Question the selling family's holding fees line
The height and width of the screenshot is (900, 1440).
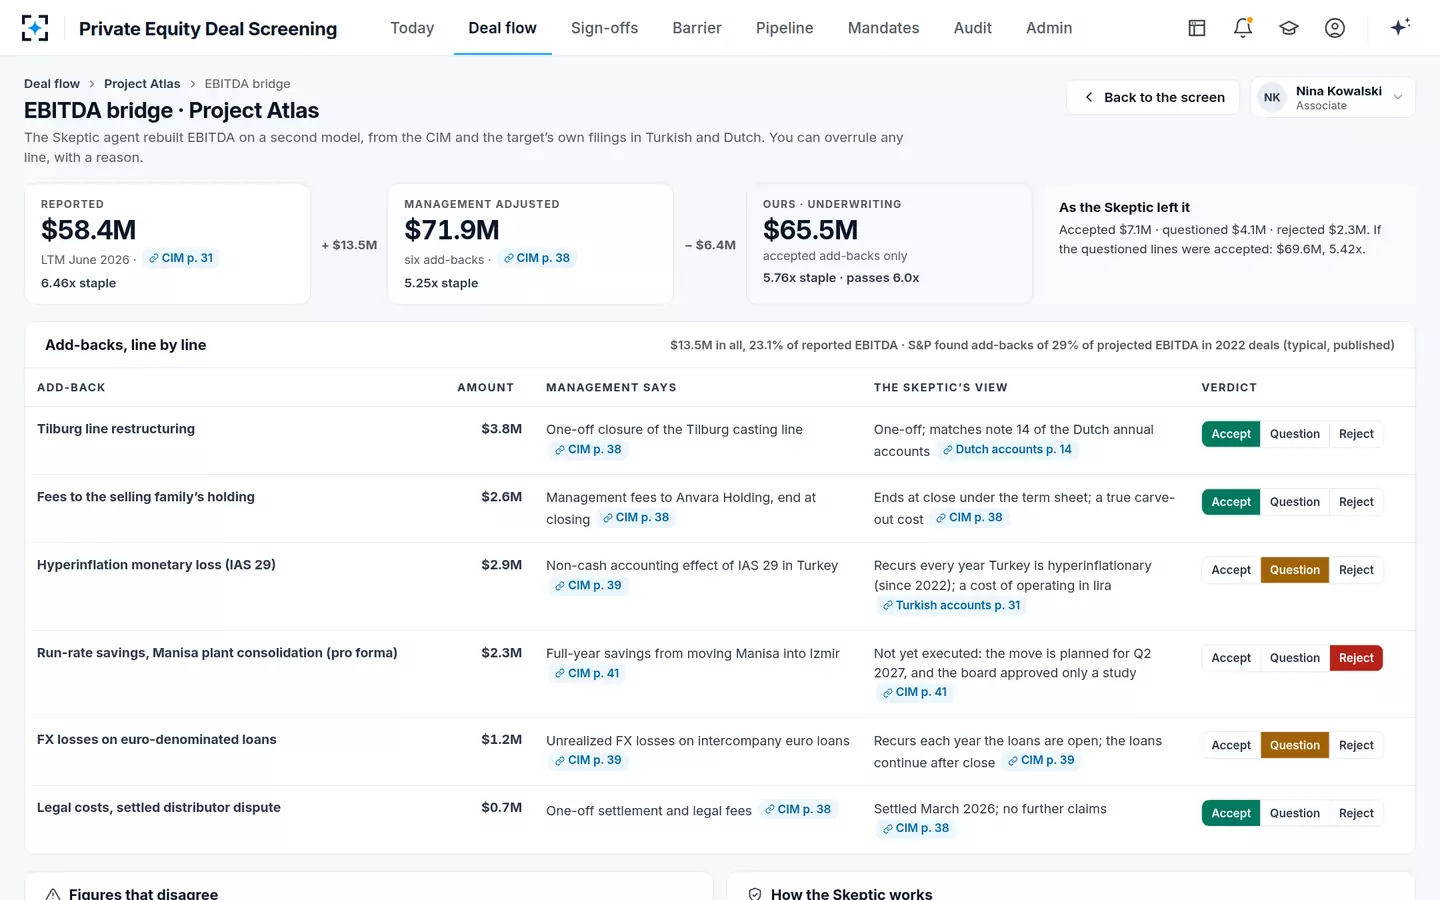pyautogui.click(x=1294, y=502)
